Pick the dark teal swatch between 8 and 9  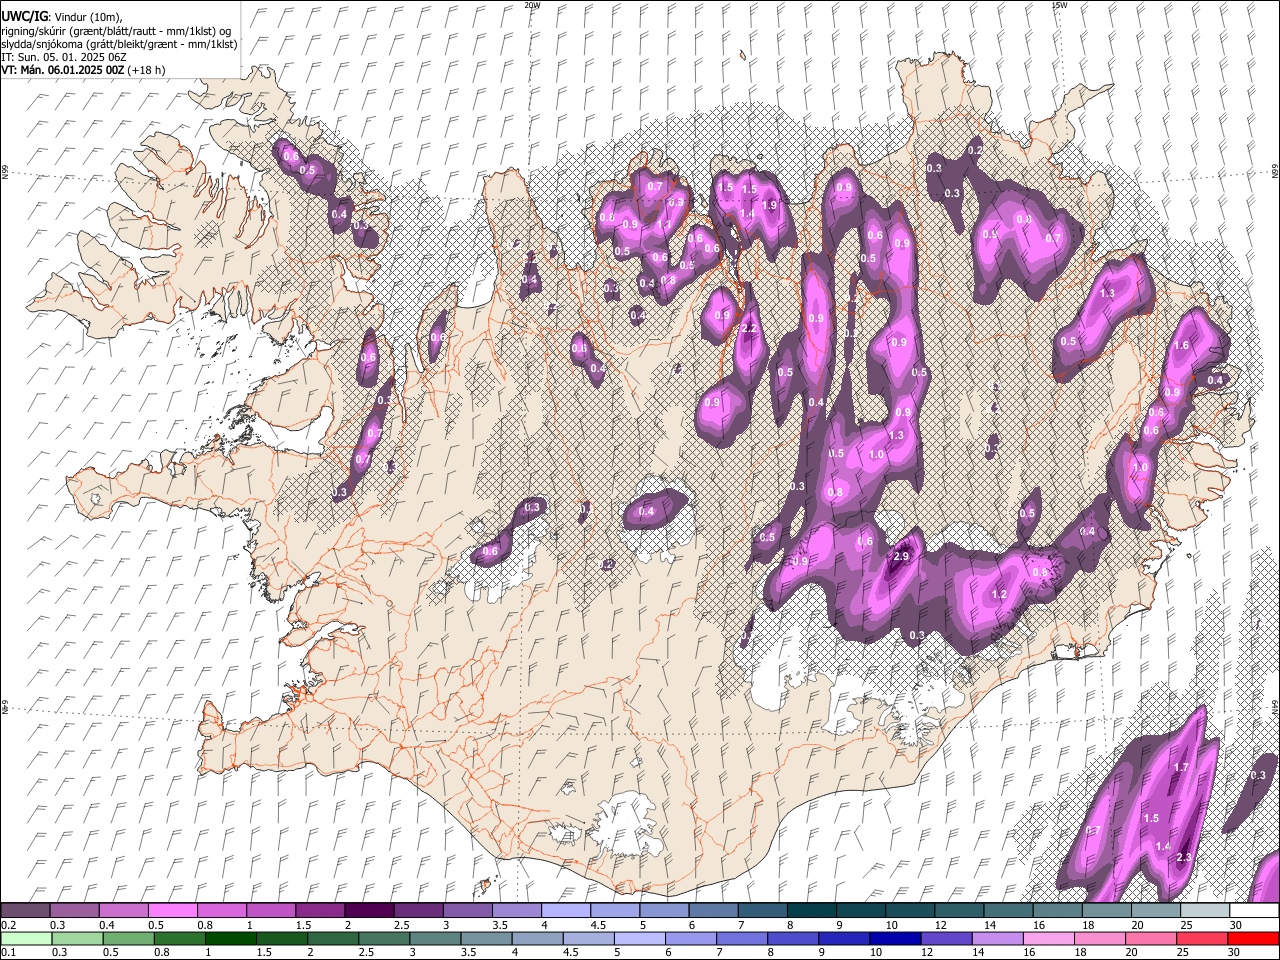[811, 911]
